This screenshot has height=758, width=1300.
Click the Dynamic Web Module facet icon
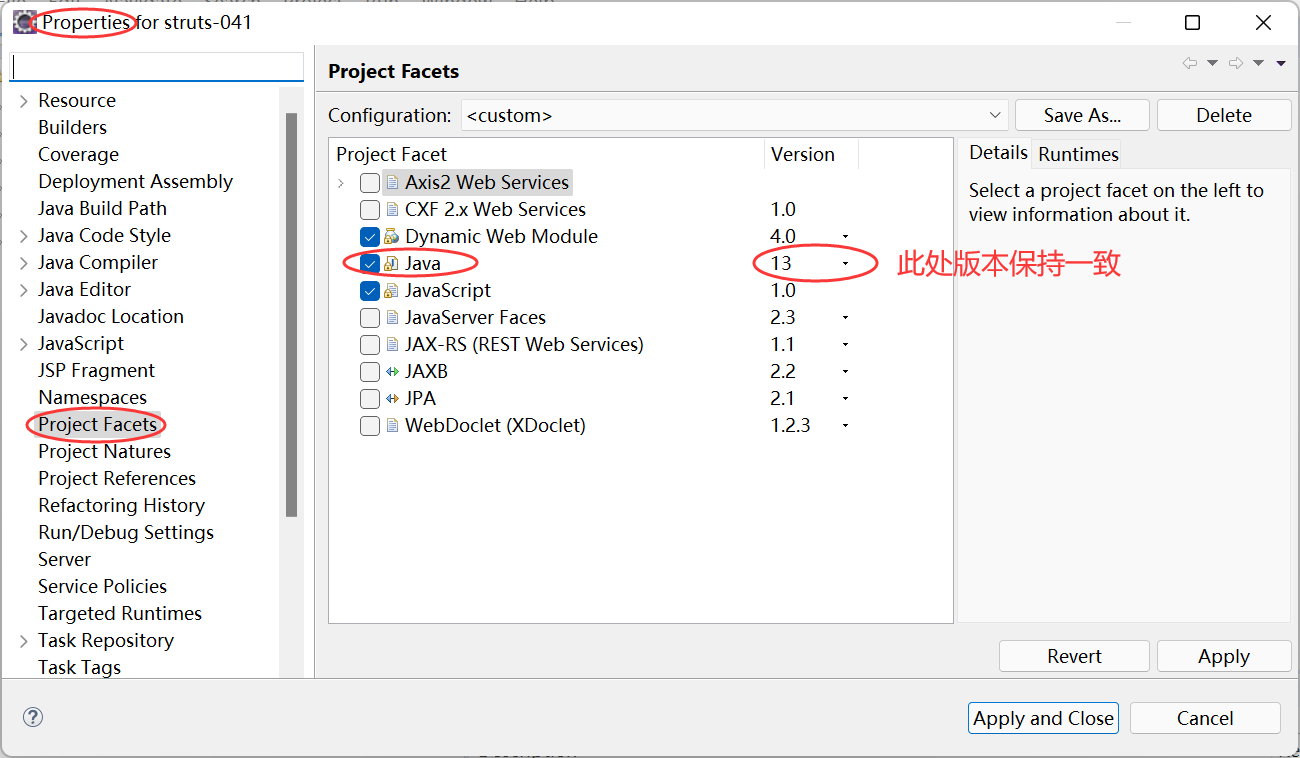392,237
